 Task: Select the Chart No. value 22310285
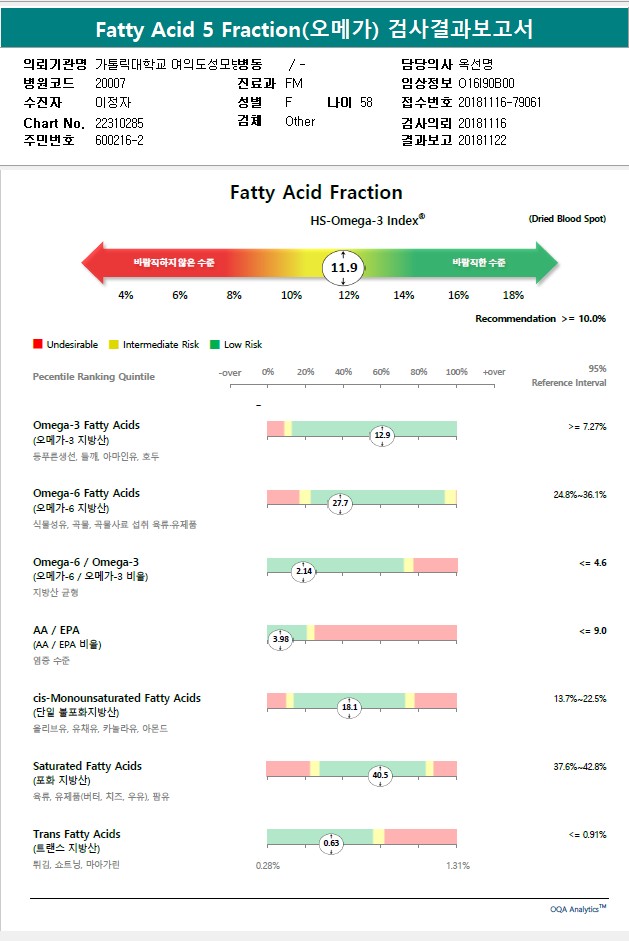tap(119, 123)
